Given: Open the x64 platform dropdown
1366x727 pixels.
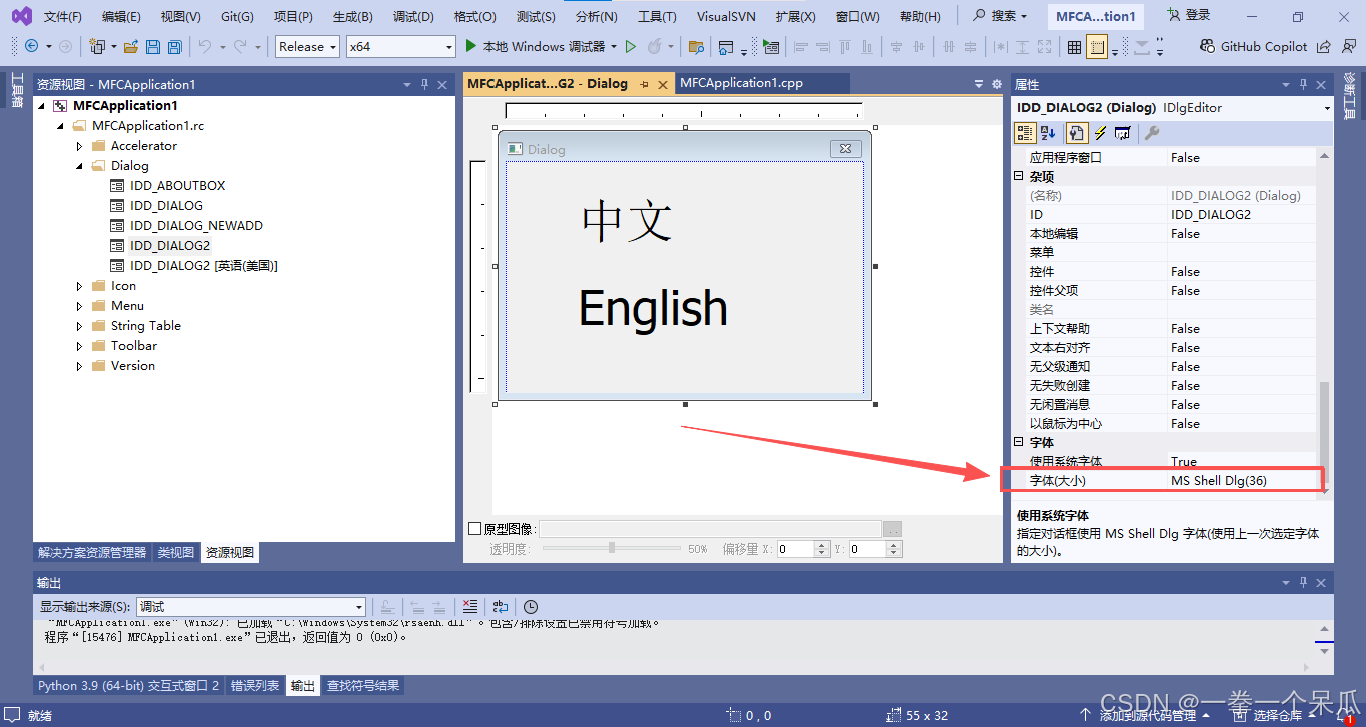Looking at the screenshot, I should pos(401,46).
